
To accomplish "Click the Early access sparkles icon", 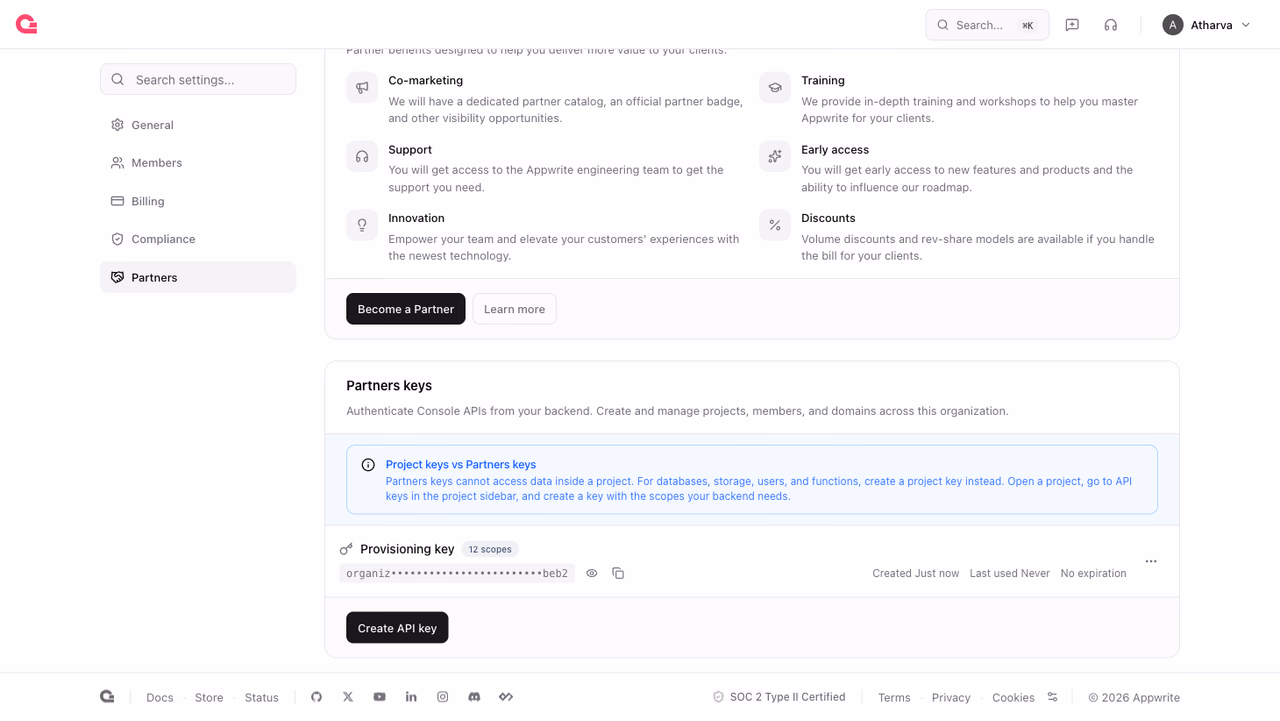I will click(775, 156).
